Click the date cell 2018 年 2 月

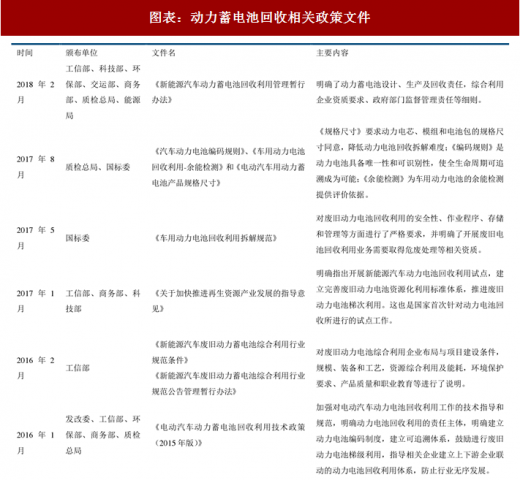[x=36, y=92]
